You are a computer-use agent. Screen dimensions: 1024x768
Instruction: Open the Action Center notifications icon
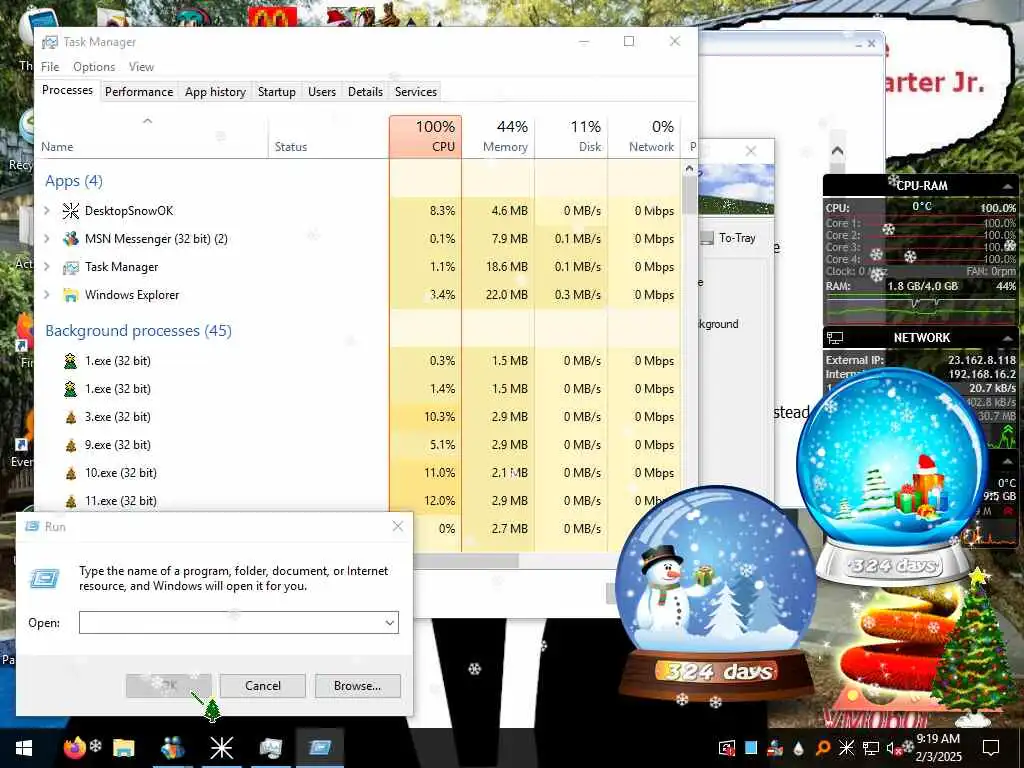click(x=991, y=748)
